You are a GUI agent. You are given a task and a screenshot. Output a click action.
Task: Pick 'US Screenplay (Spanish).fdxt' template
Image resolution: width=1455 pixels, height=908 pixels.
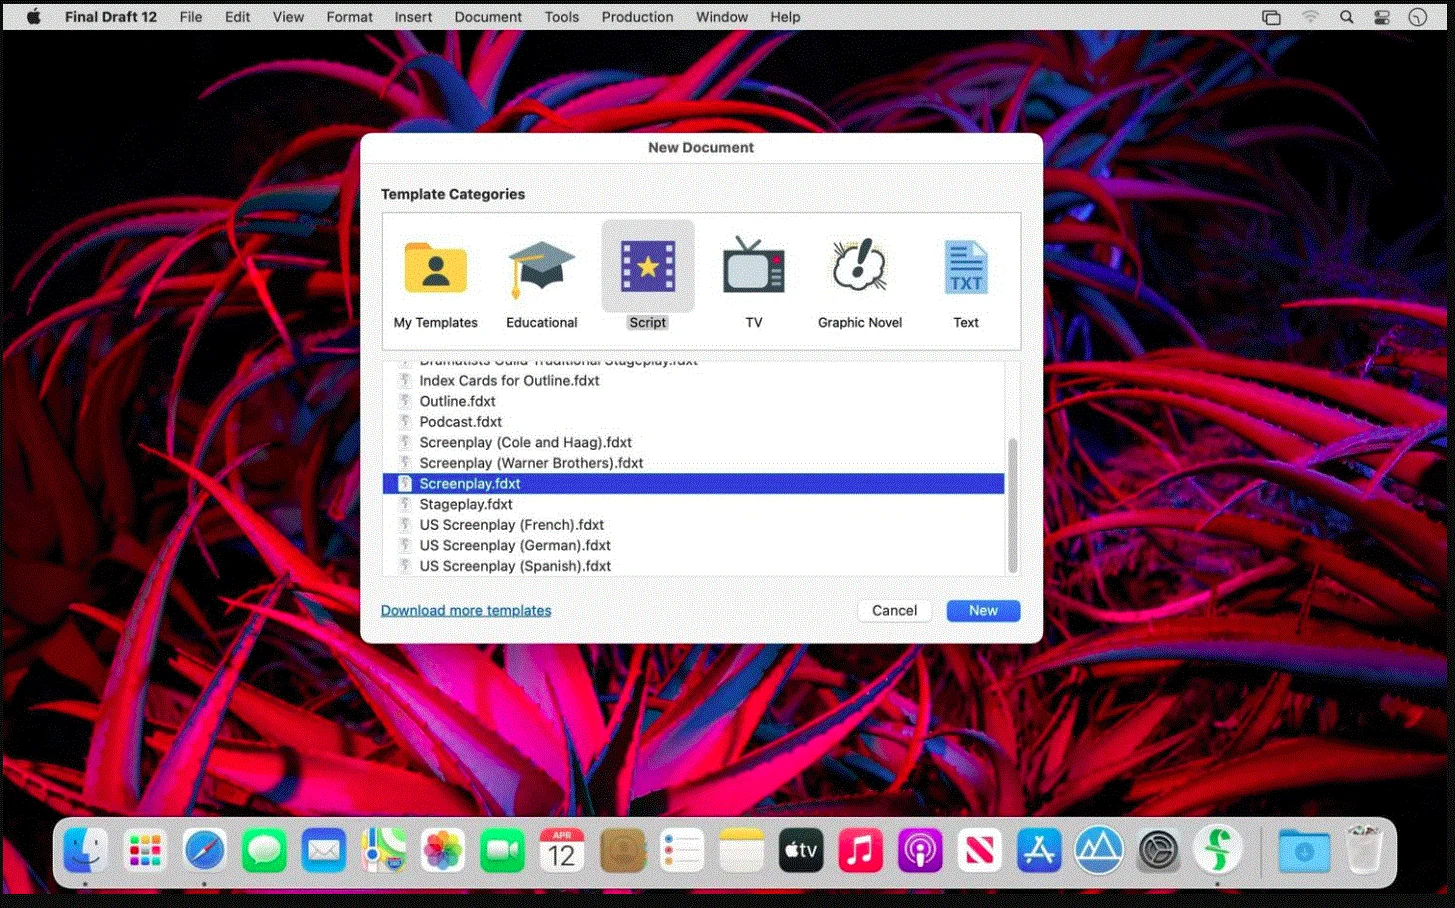tap(693, 565)
